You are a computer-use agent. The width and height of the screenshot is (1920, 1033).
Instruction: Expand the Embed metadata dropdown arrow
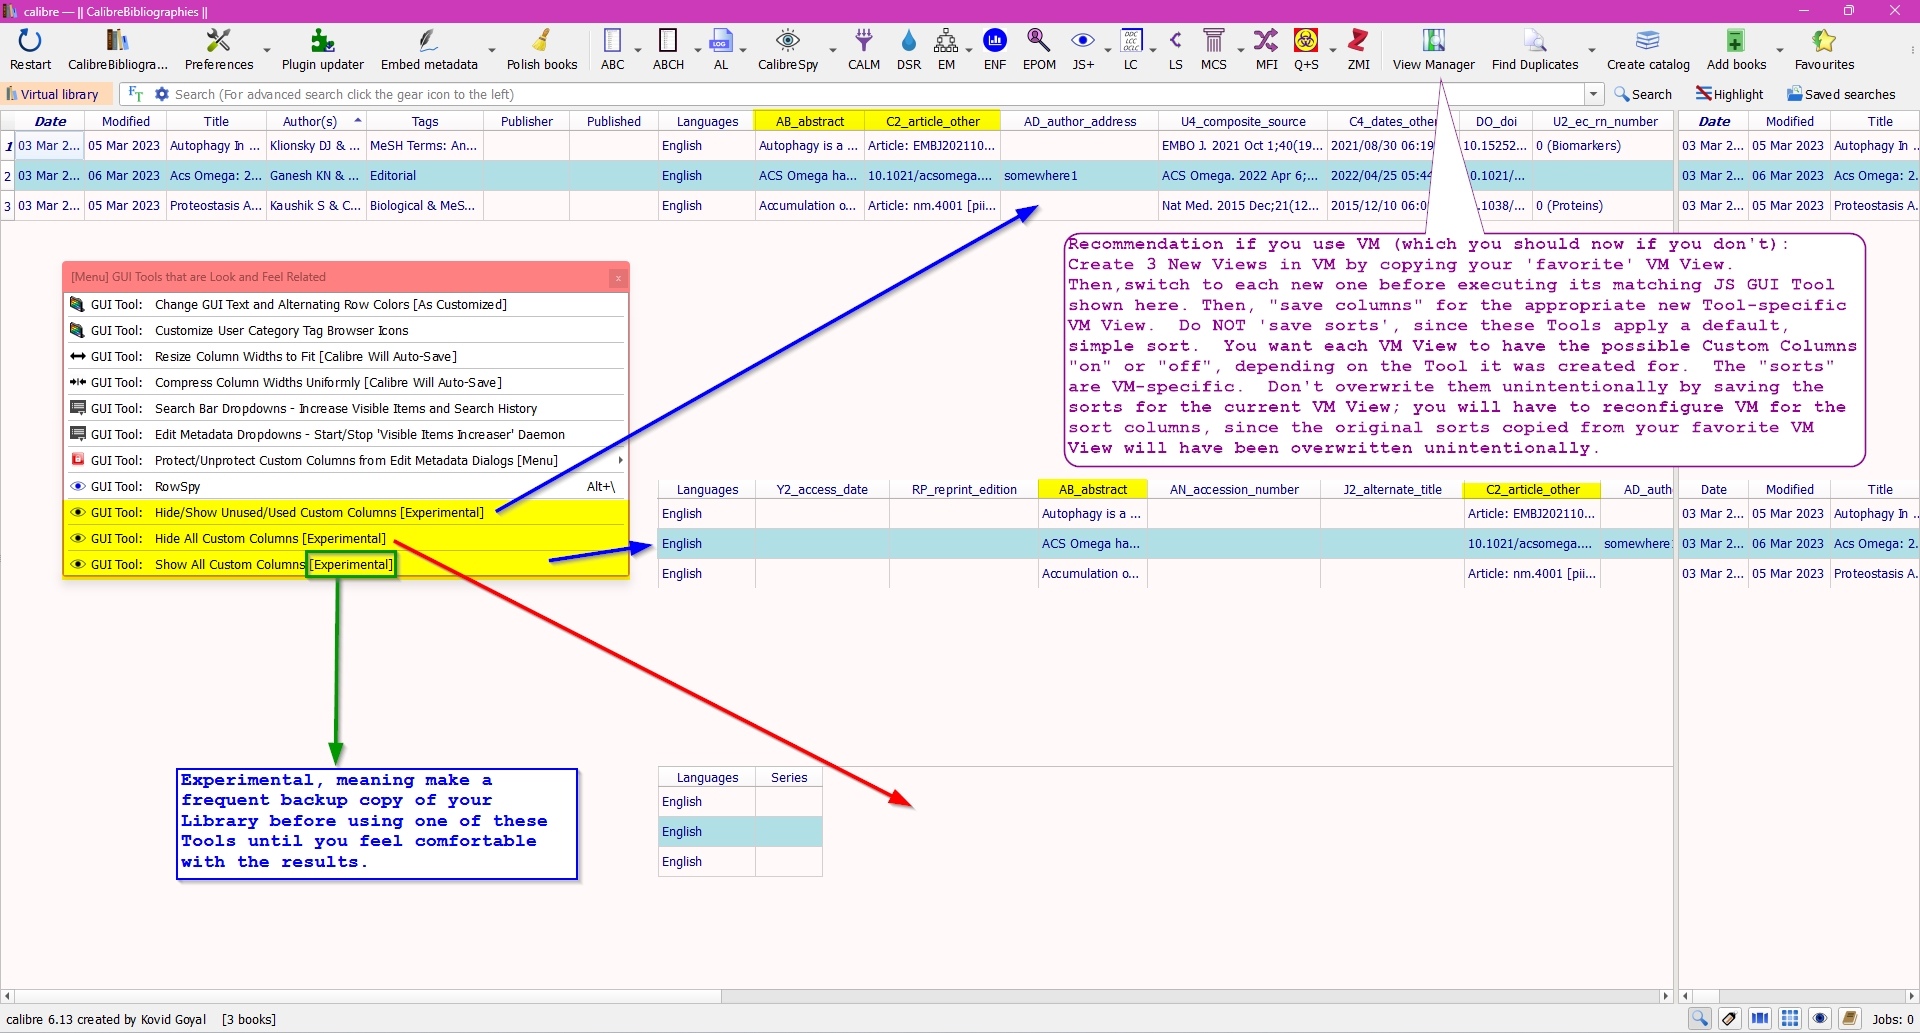(491, 50)
